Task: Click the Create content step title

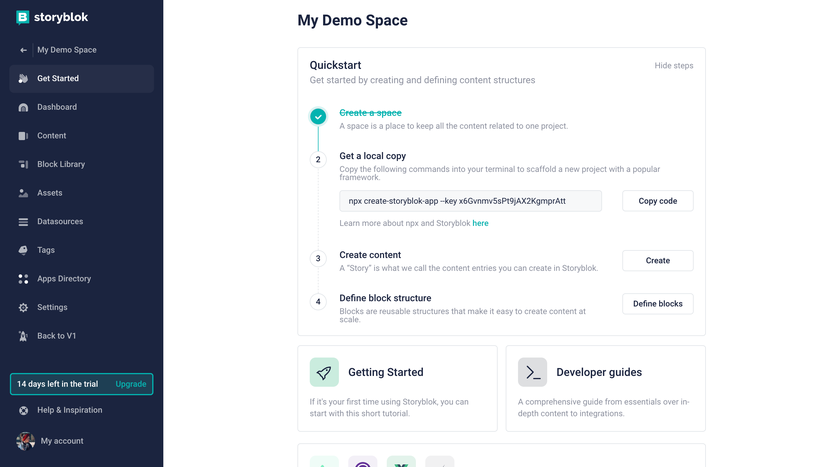Action: coord(370,255)
